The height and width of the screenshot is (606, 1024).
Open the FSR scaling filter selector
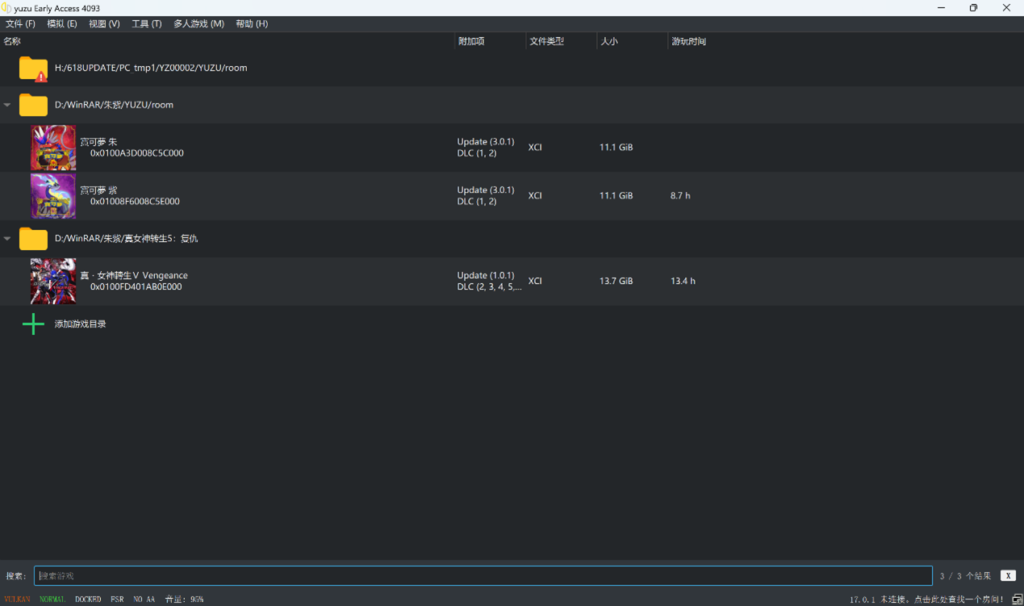click(117, 599)
